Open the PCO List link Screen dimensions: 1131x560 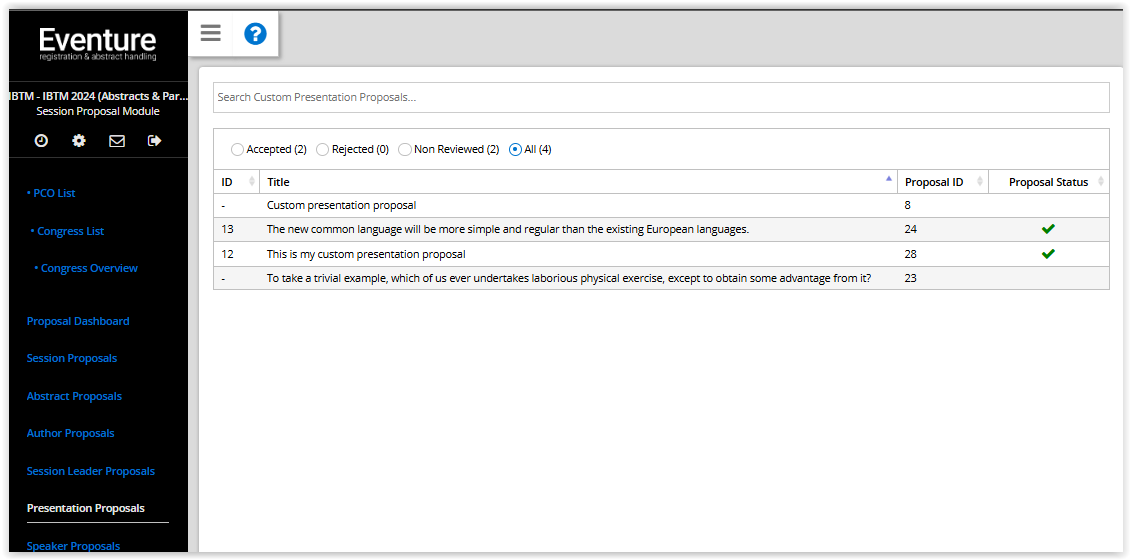pyautogui.click(x=50, y=193)
